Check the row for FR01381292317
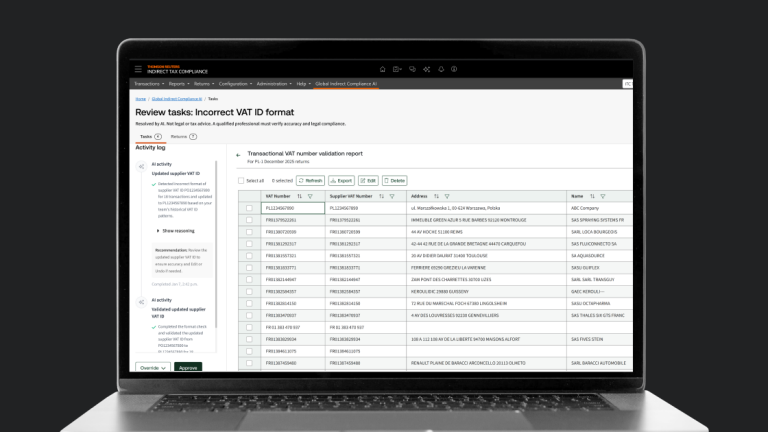Image resolution: width=768 pixels, height=432 pixels. (249, 244)
